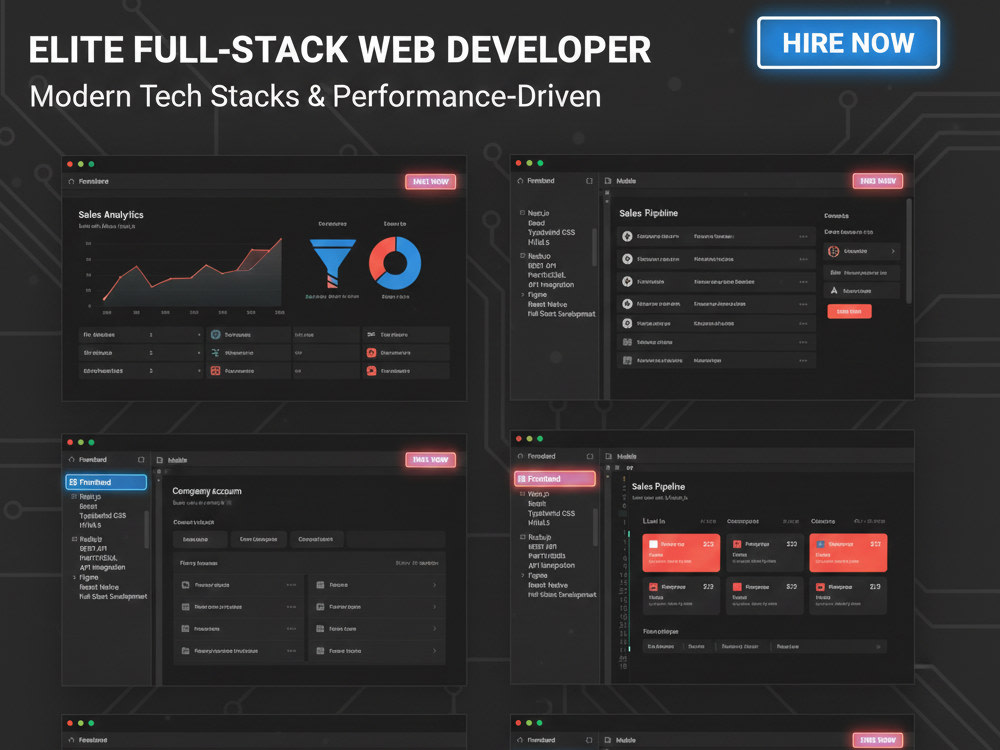Select the second tab under Company Account
Viewport: 1000px width, 750px height.
tap(258, 540)
